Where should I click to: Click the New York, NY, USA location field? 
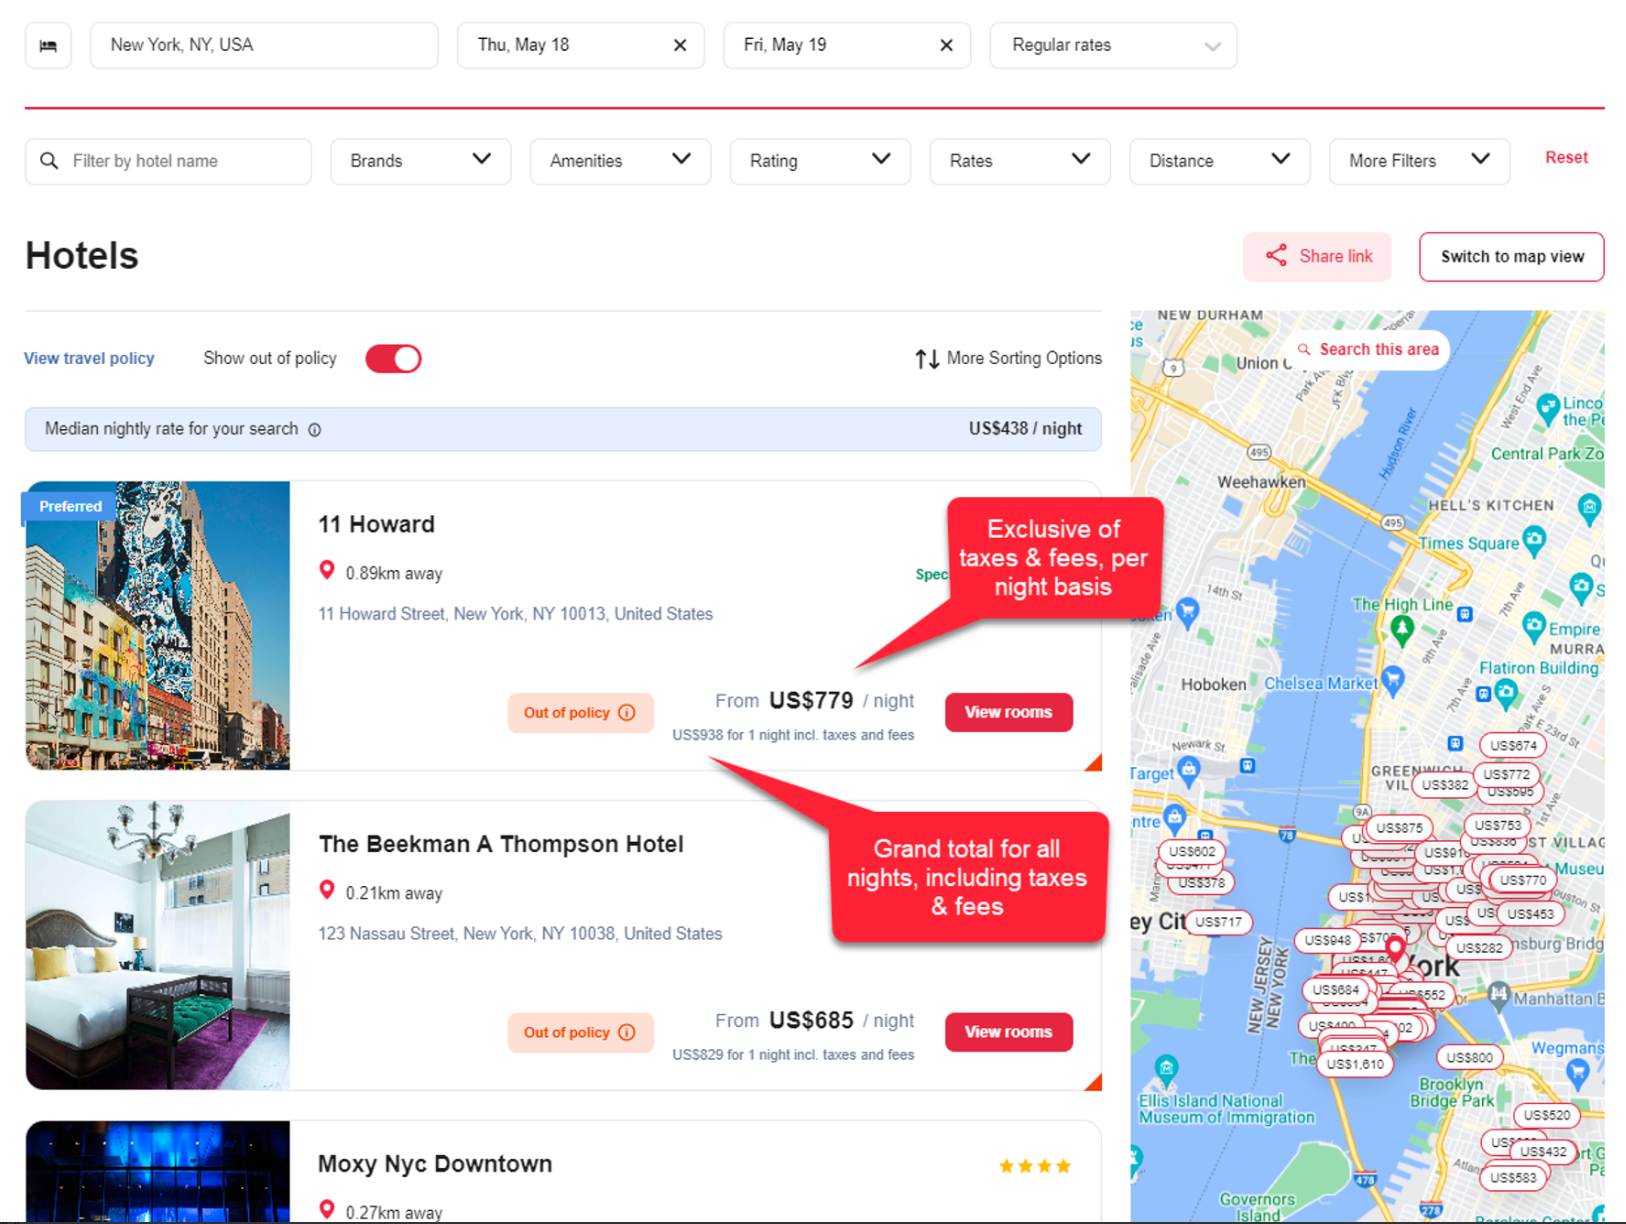click(x=264, y=46)
